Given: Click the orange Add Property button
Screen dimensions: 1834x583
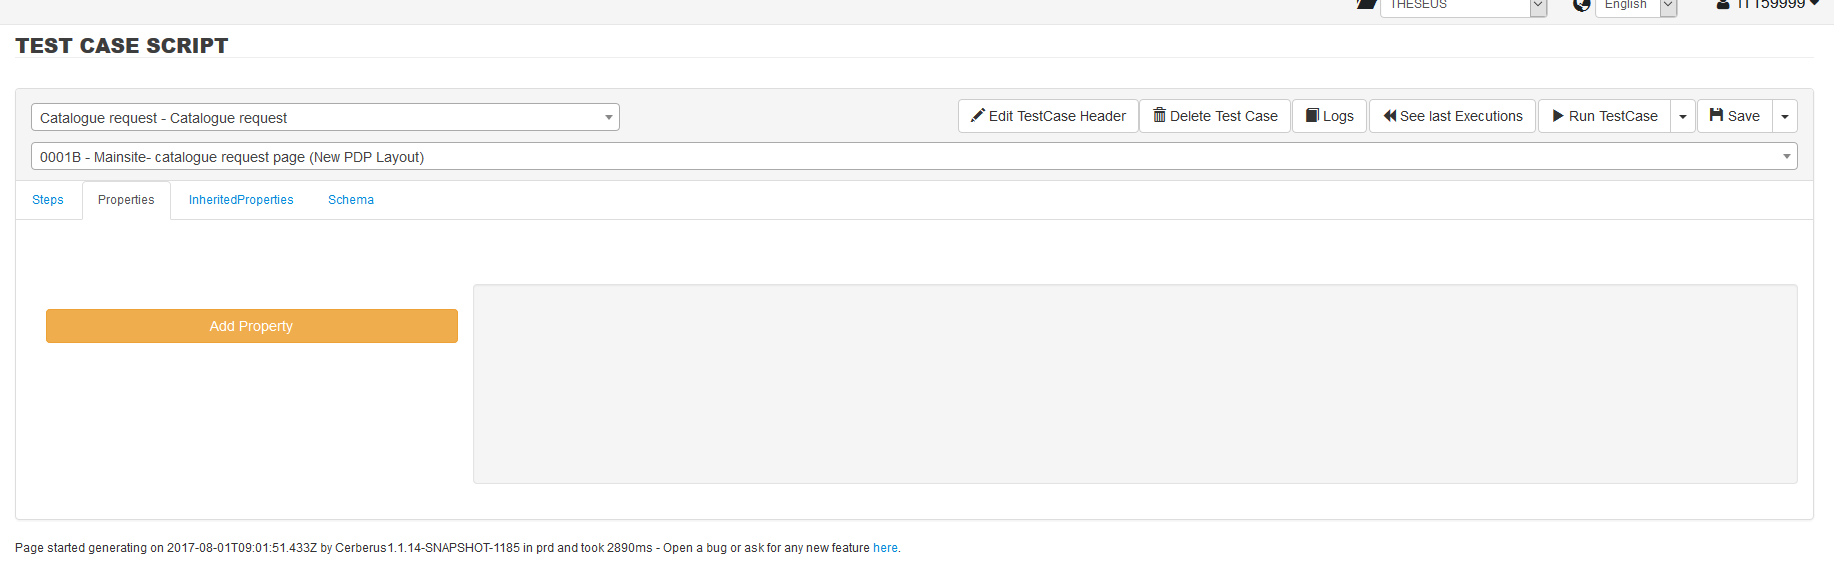Looking at the screenshot, I should click(x=252, y=326).
